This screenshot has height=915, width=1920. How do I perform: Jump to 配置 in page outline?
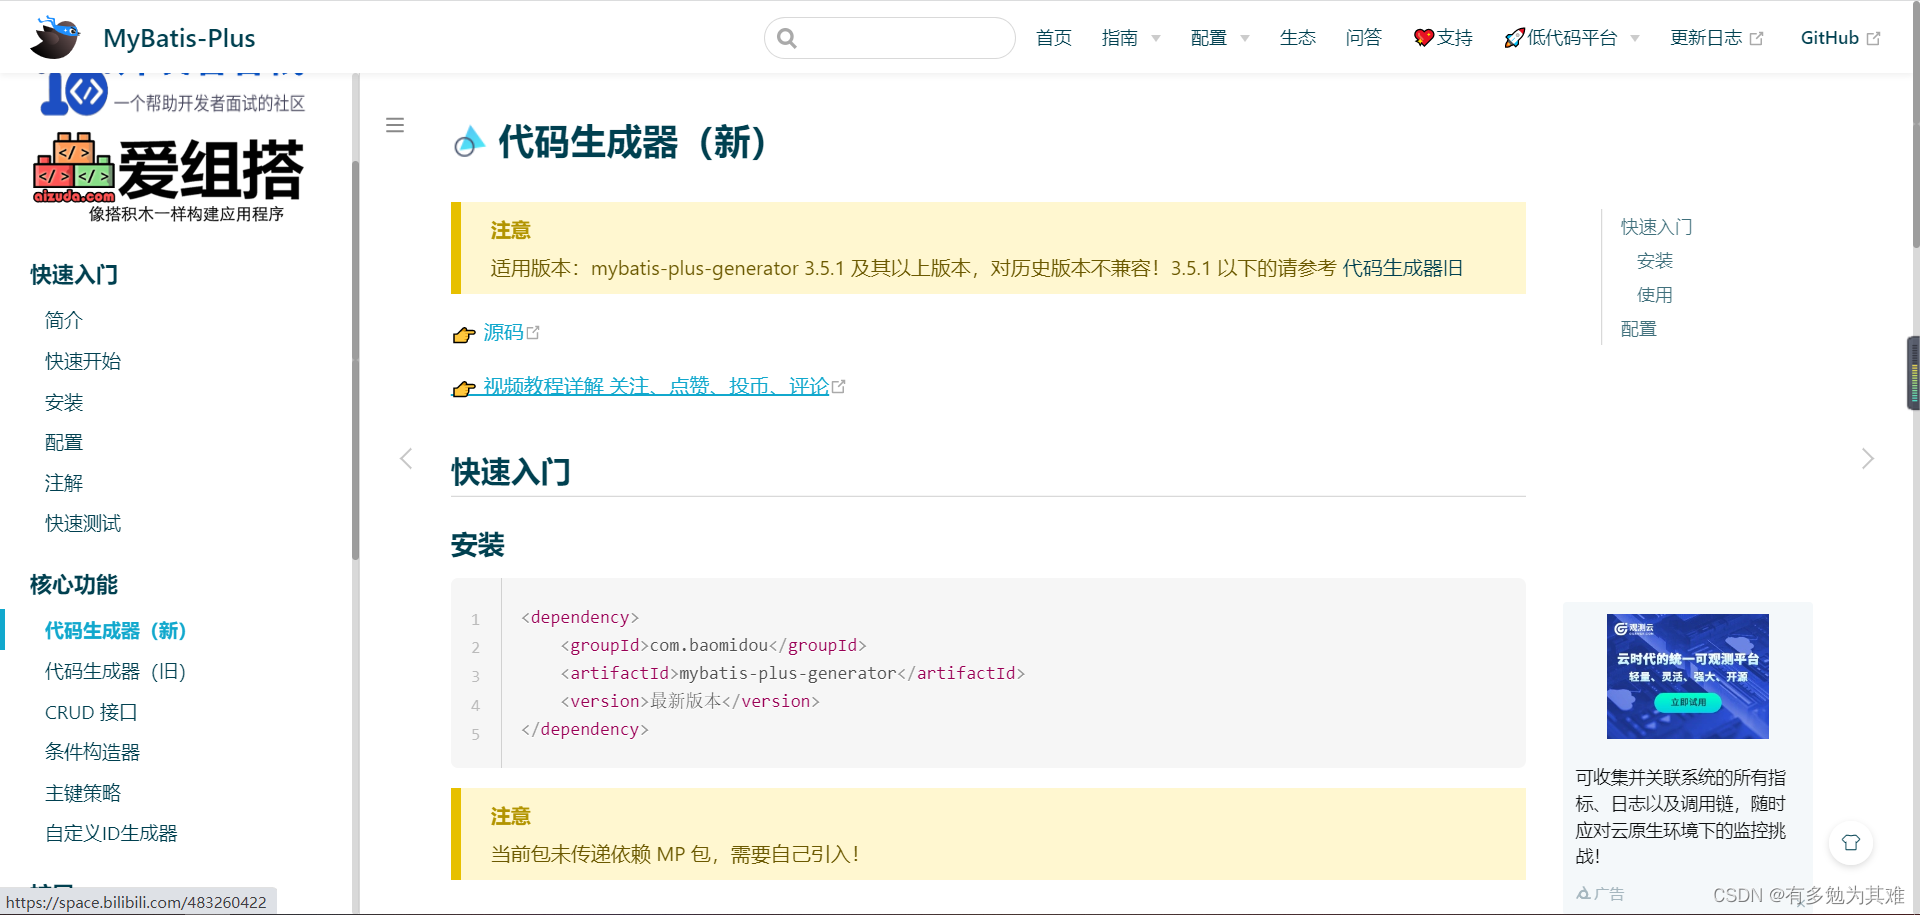click(1639, 329)
